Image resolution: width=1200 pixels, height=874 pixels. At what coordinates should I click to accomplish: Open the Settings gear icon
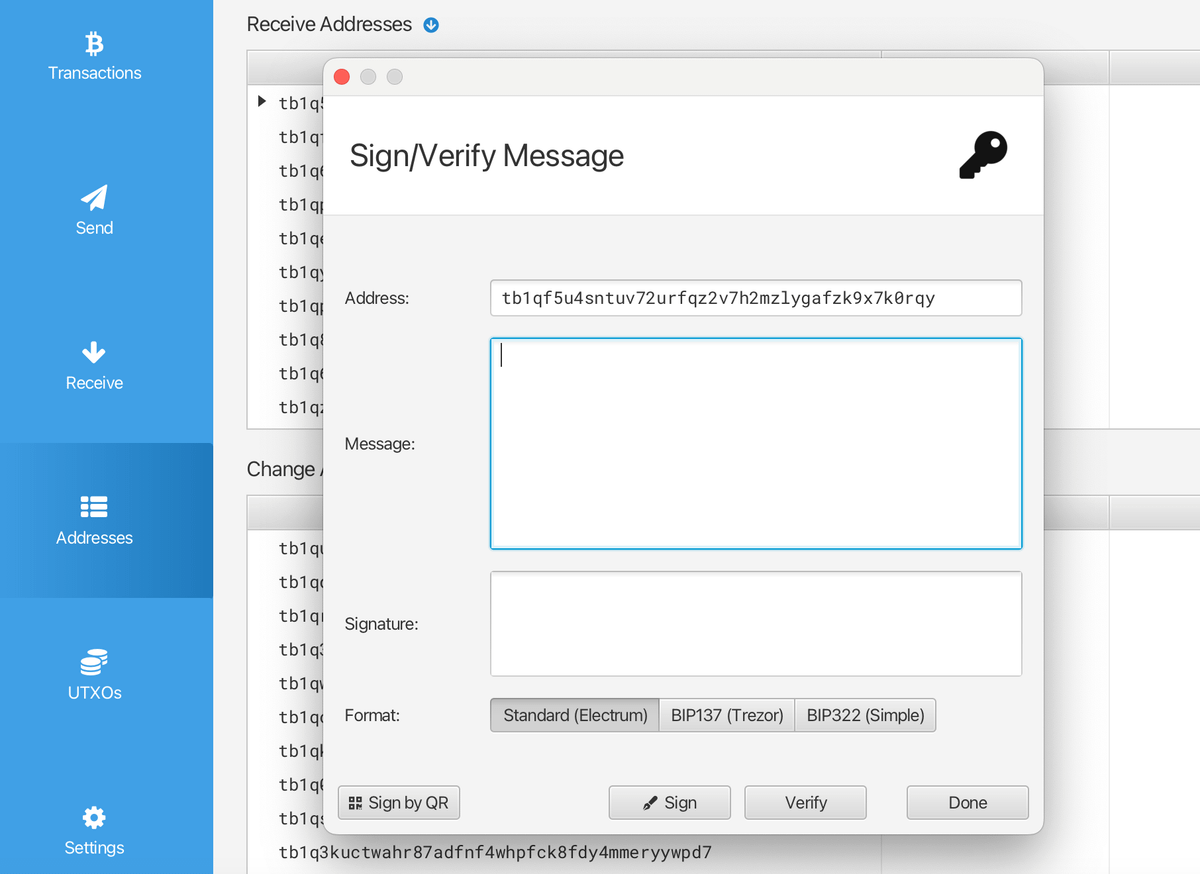[94, 817]
